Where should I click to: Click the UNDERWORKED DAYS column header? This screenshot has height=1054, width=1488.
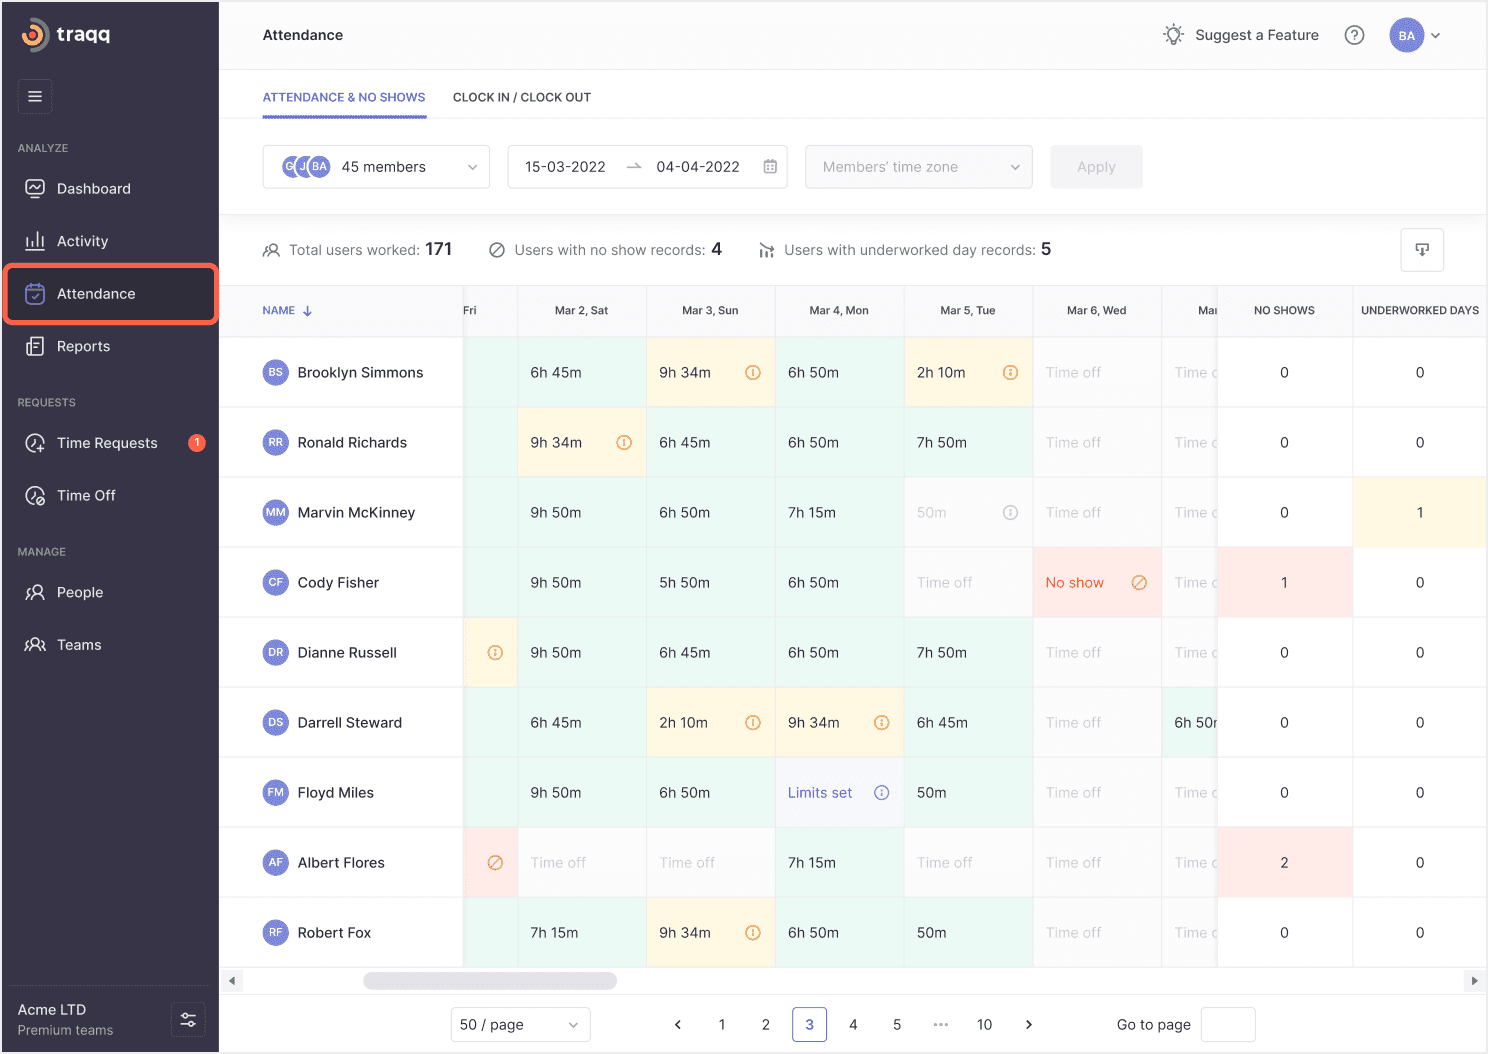click(1419, 311)
